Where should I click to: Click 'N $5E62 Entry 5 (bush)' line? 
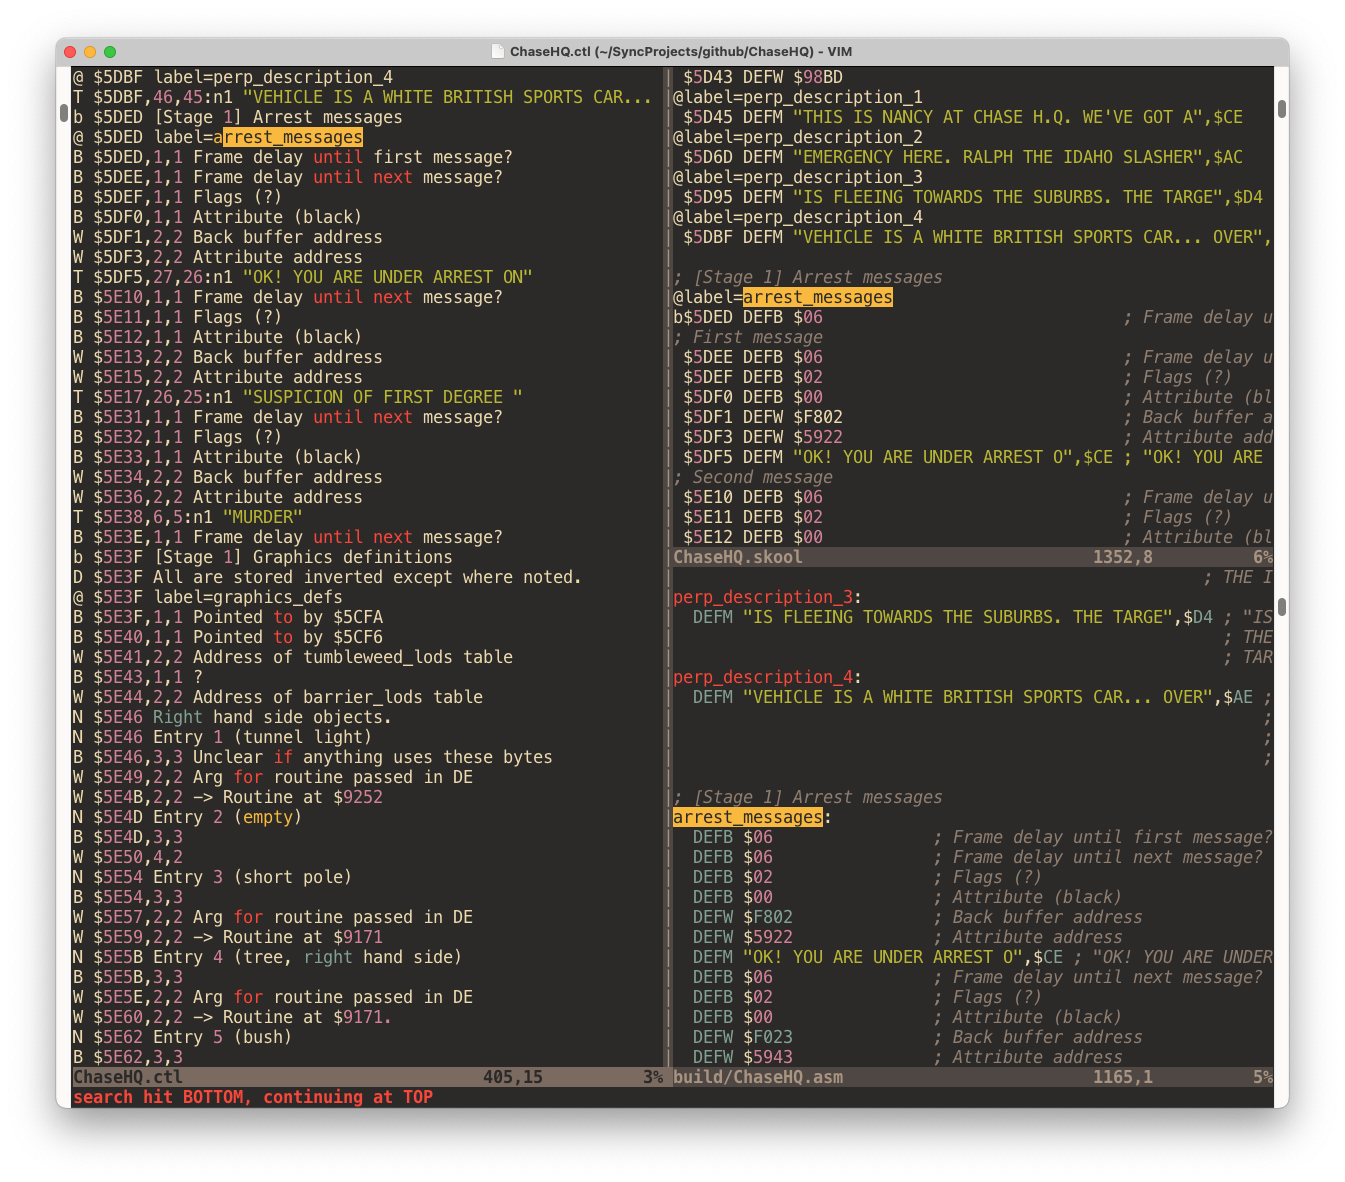[183, 1037]
